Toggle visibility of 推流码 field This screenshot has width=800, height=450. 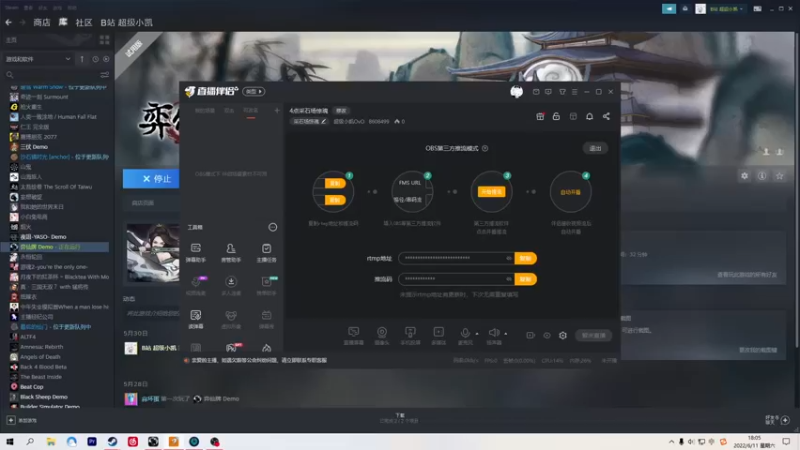click(509, 279)
